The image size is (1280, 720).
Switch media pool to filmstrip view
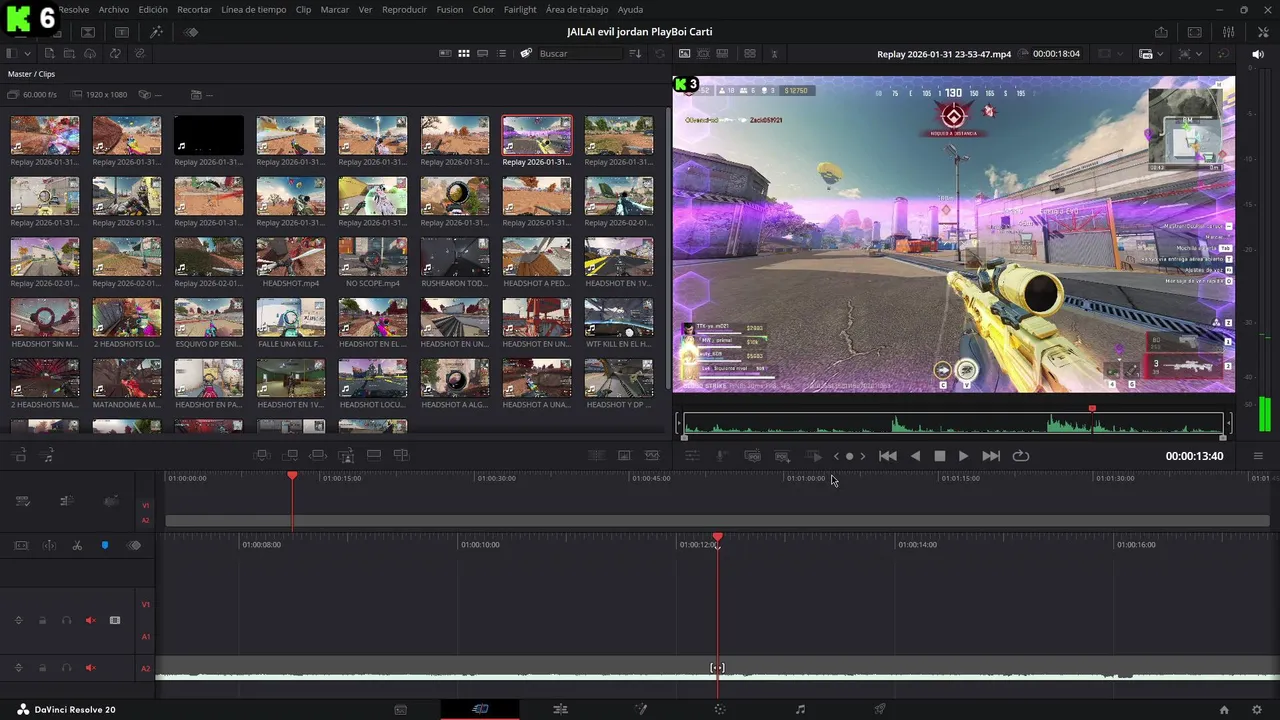coord(483,53)
